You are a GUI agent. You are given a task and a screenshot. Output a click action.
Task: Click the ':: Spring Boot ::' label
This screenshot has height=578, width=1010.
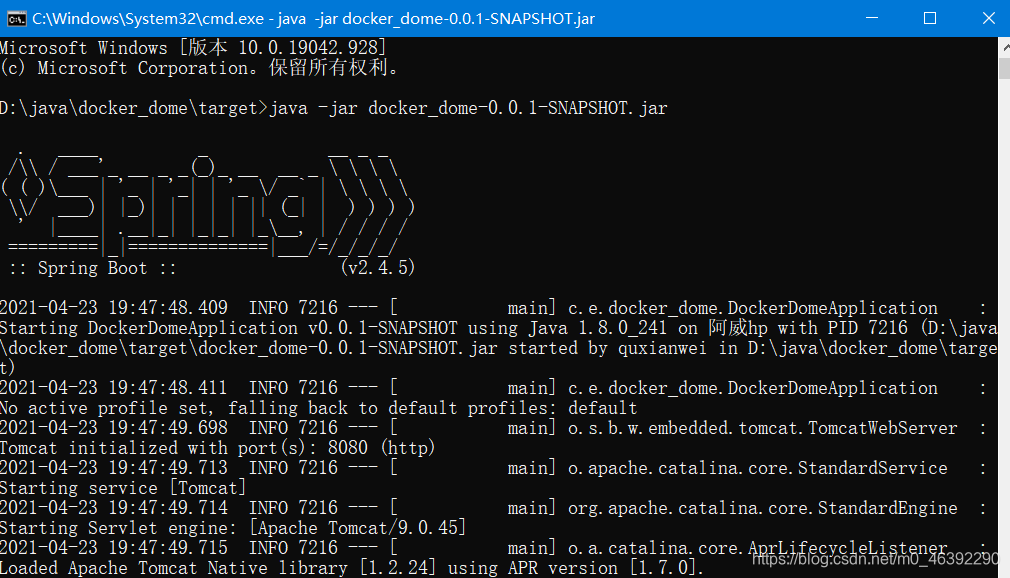click(92, 267)
